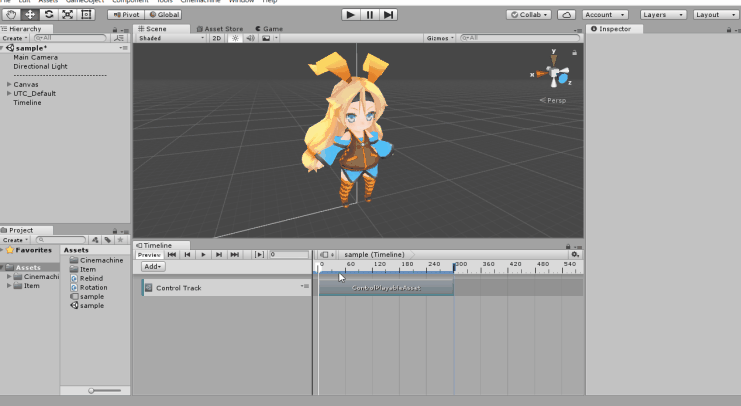The image size is (741, 406).
Task: Toggle Global handle rotation
Action: coord(164,15)
